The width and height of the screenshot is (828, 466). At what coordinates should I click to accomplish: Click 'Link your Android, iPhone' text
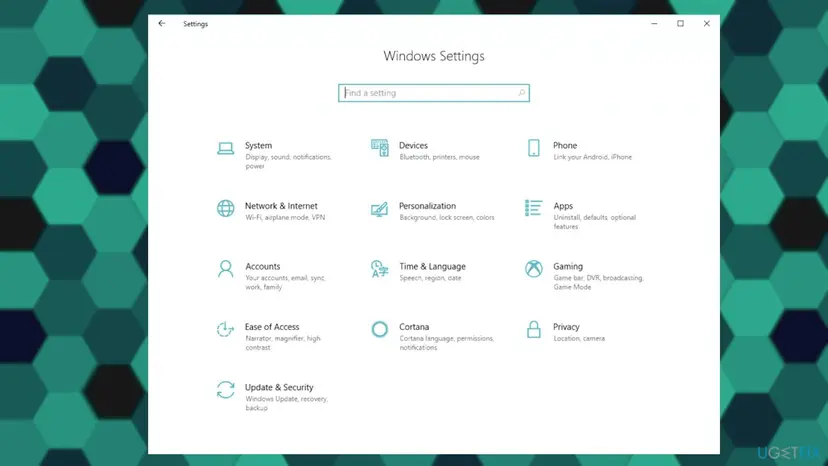pyautogui.click(x=592, y=157)
